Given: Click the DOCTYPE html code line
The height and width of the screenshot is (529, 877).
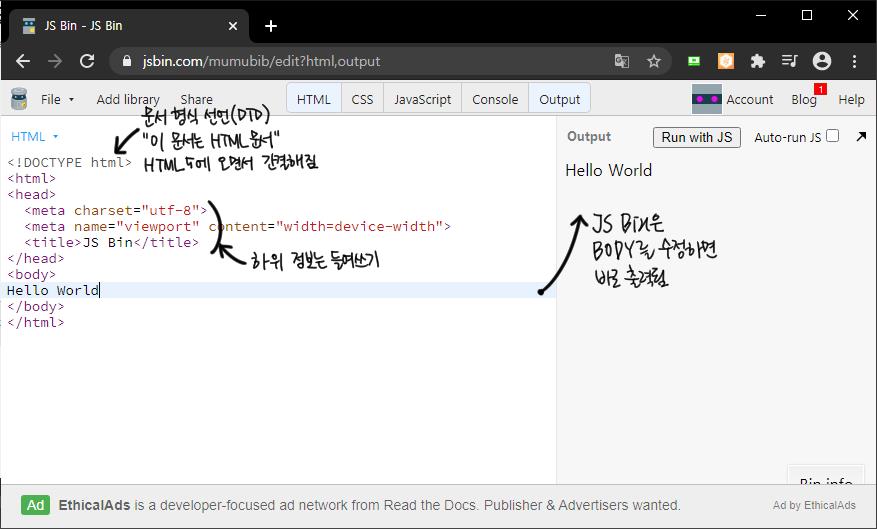Looking at the screenshot, I should [69, 163].
